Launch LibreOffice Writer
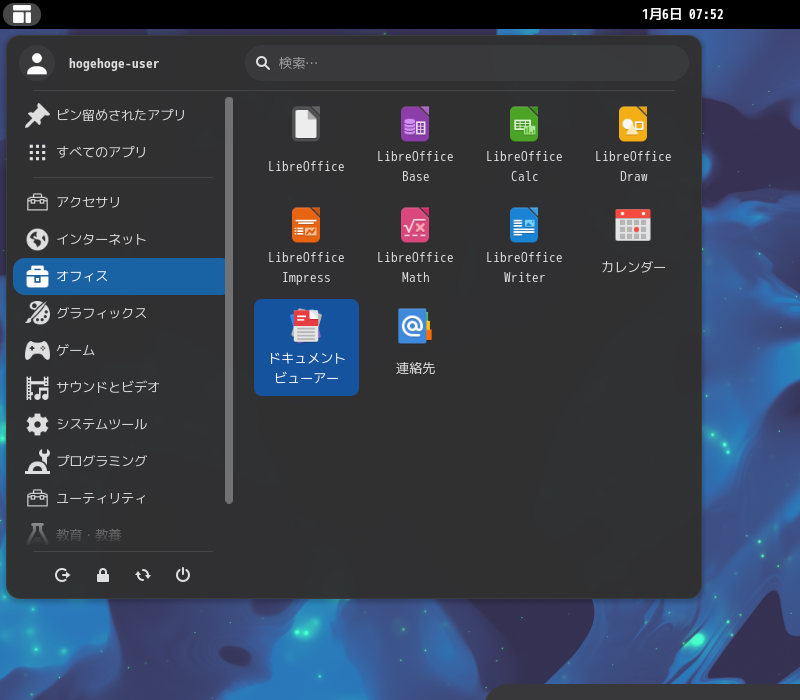Viewport: 800px width, 700px height. coord(524,244)
